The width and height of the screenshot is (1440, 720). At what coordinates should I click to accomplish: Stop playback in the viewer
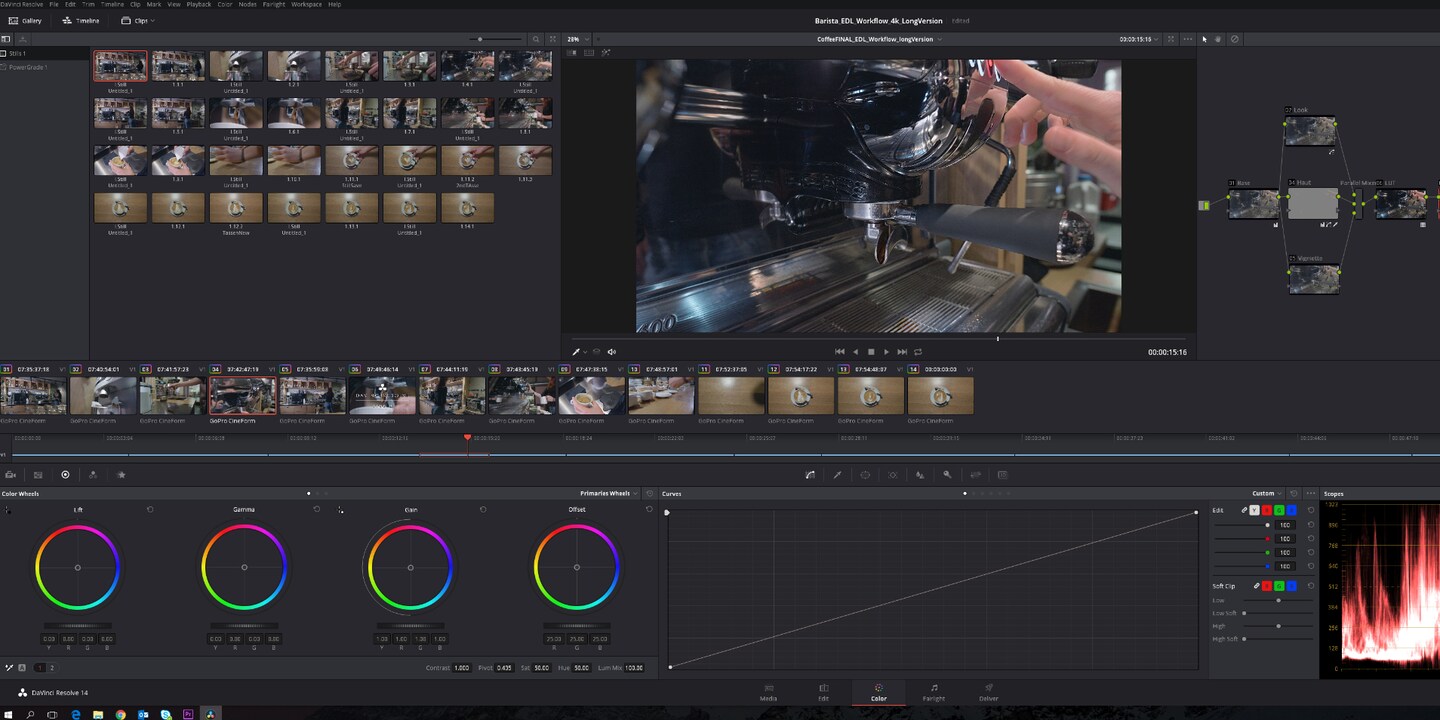(x=871, y=352)
